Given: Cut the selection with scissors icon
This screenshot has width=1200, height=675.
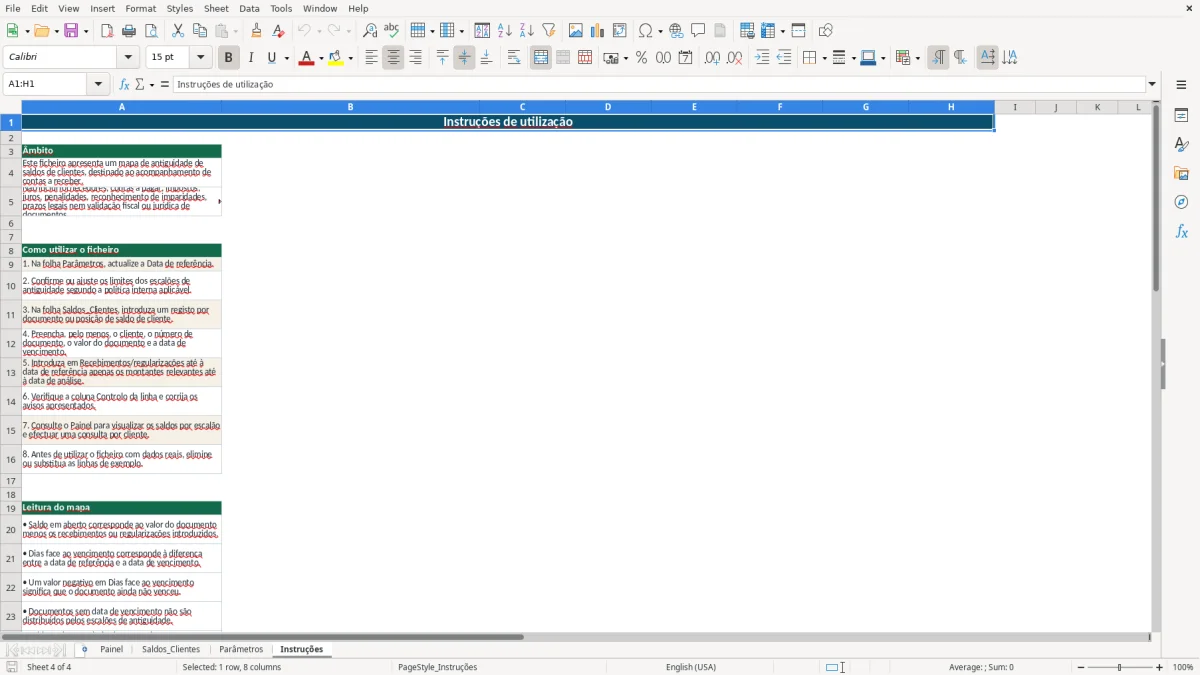Looking at the screenshot, I should coord(178,31).
